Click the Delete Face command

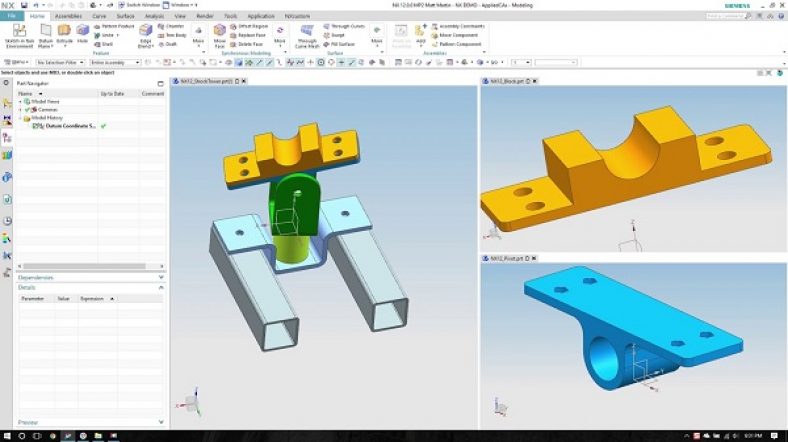tap(247, 44)
